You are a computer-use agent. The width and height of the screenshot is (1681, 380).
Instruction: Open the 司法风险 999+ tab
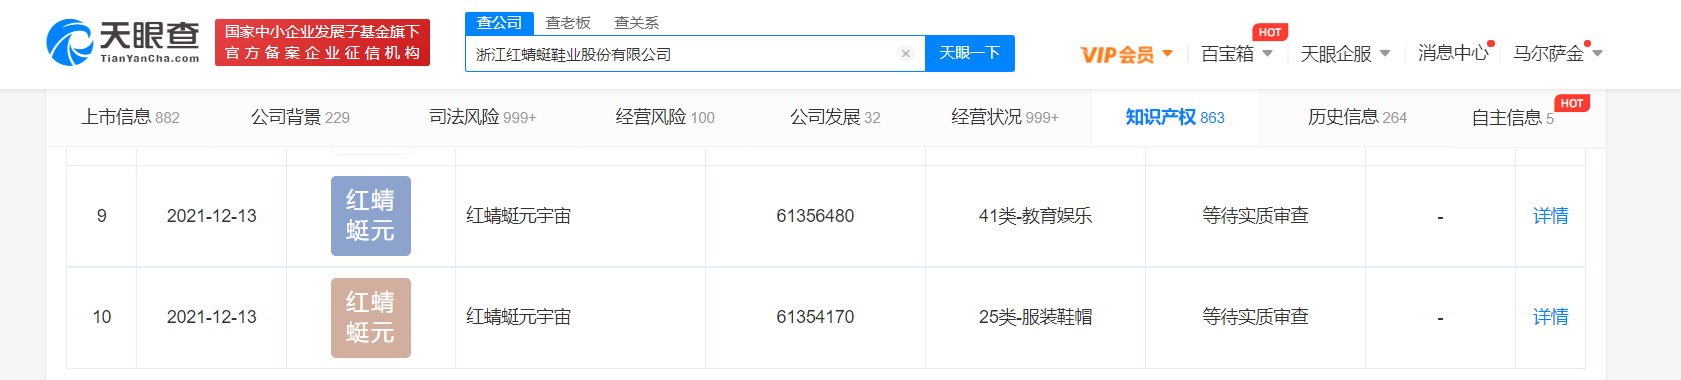(482, 117)
